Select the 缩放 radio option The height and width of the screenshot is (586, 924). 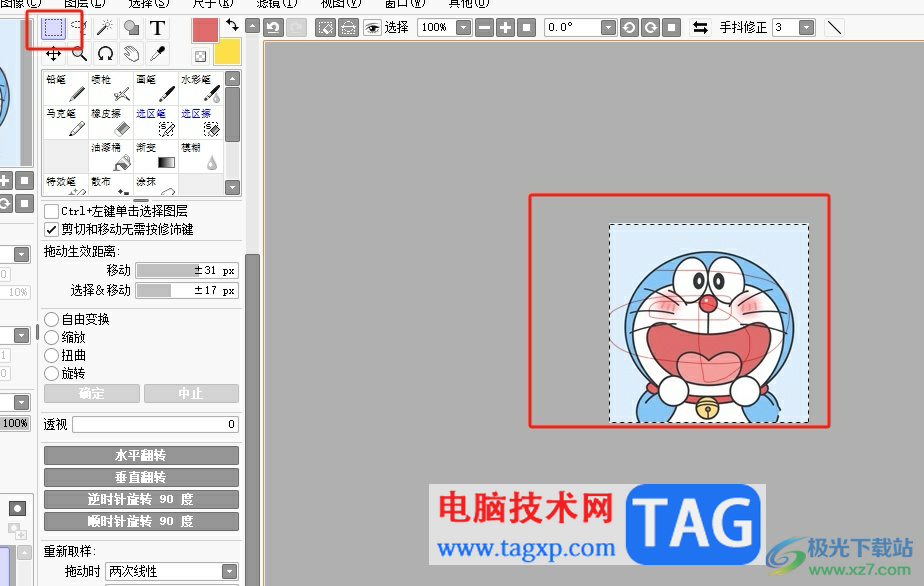coord(51,337)
